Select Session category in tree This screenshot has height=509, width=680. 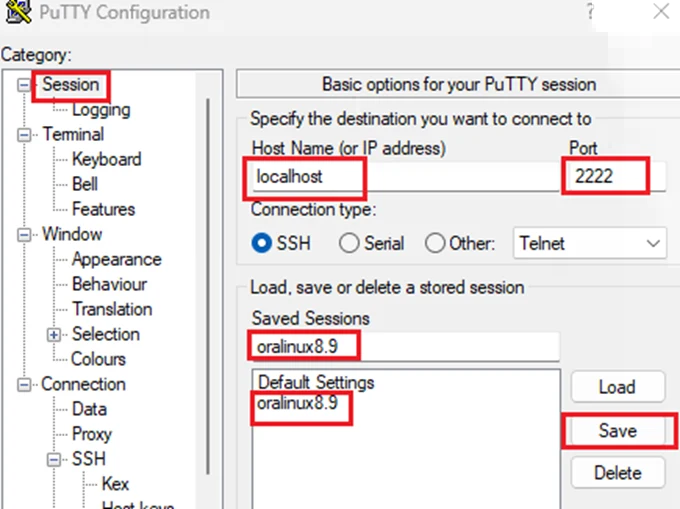pyautogui.click(x=71, y=85)
